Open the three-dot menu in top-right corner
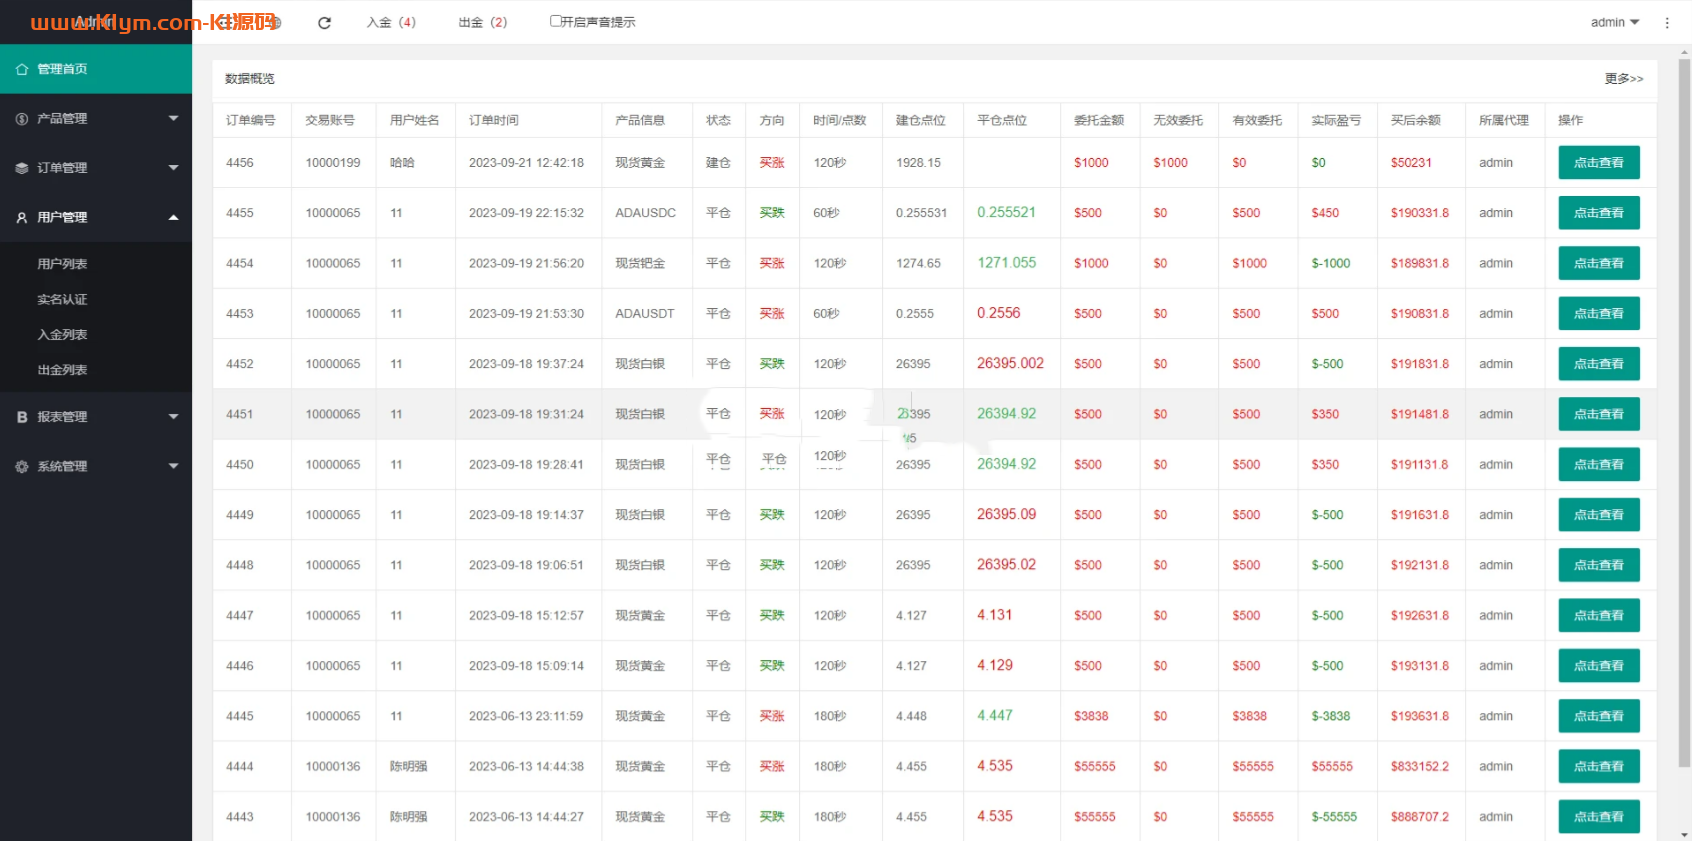Viewport: 1692px width, 841px height. (x=1667, y=23)
